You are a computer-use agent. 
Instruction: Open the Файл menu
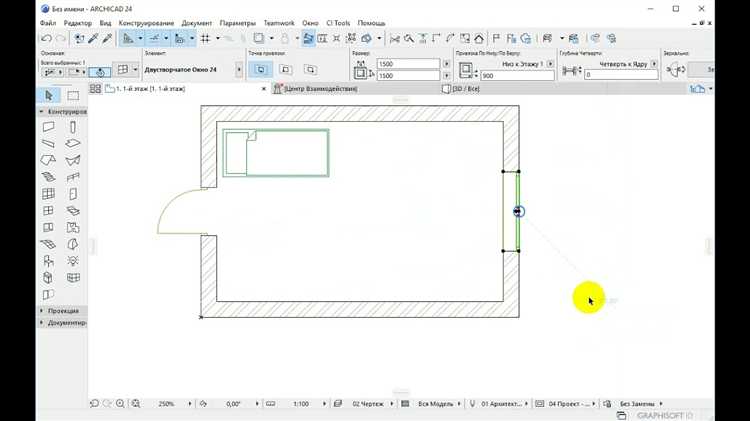pos(48,23)
